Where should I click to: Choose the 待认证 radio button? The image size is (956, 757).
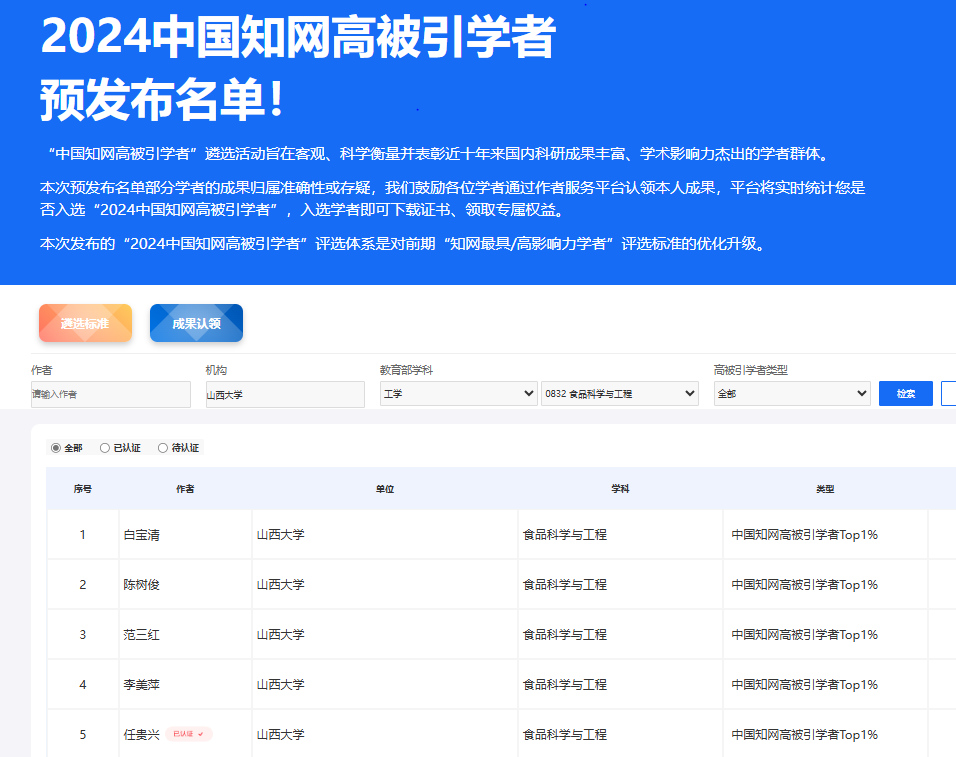pos(163,448)
